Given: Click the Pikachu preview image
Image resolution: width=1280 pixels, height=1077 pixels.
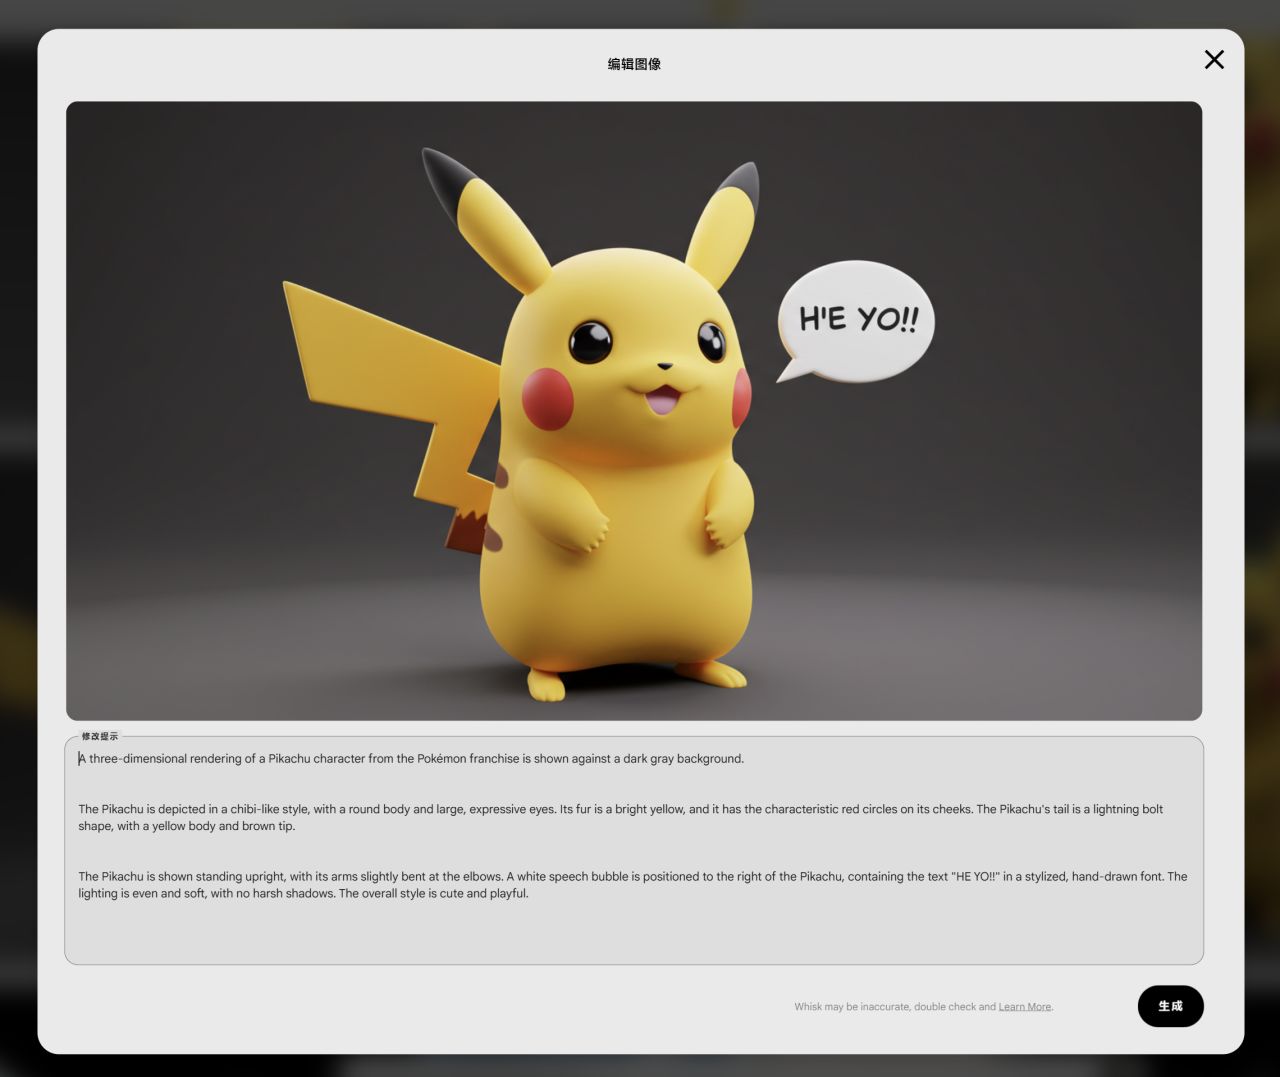Looking at the screenshot, I should [634, 411].
